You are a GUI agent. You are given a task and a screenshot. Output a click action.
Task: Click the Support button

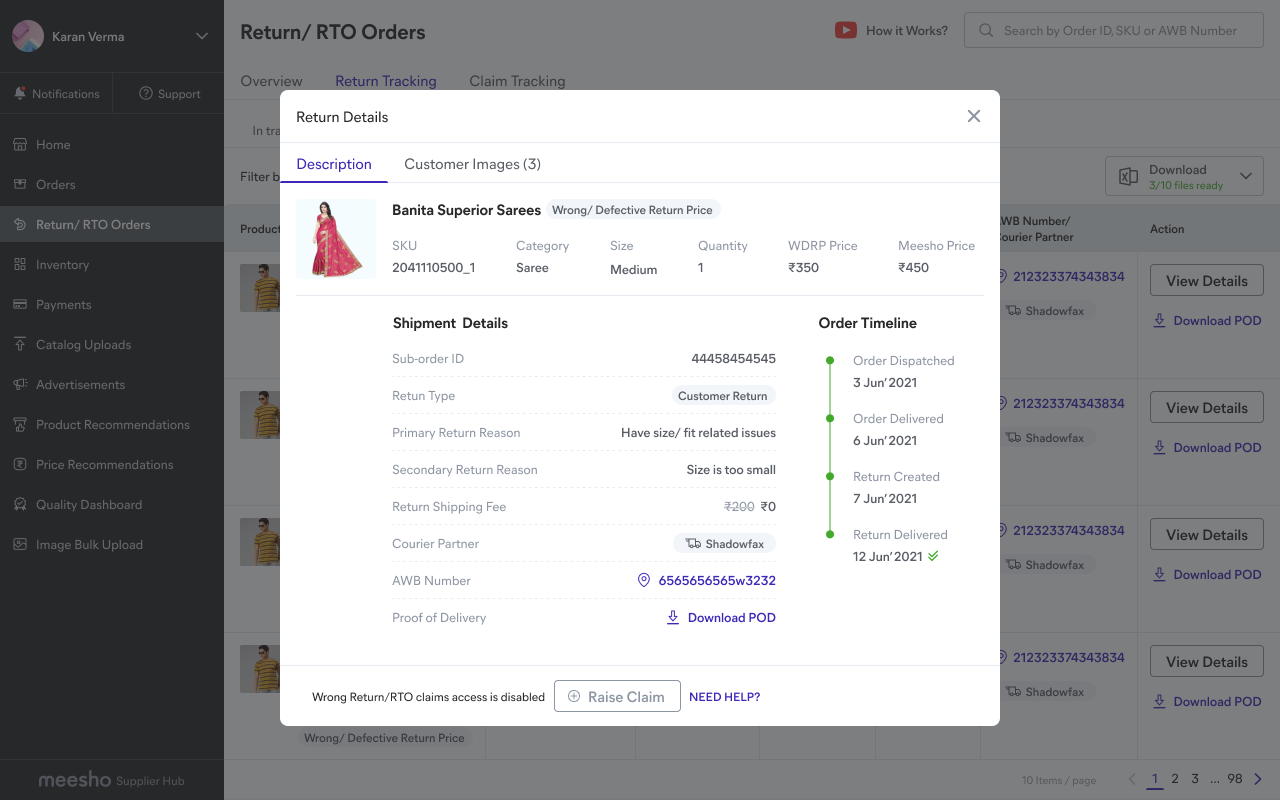169,93
